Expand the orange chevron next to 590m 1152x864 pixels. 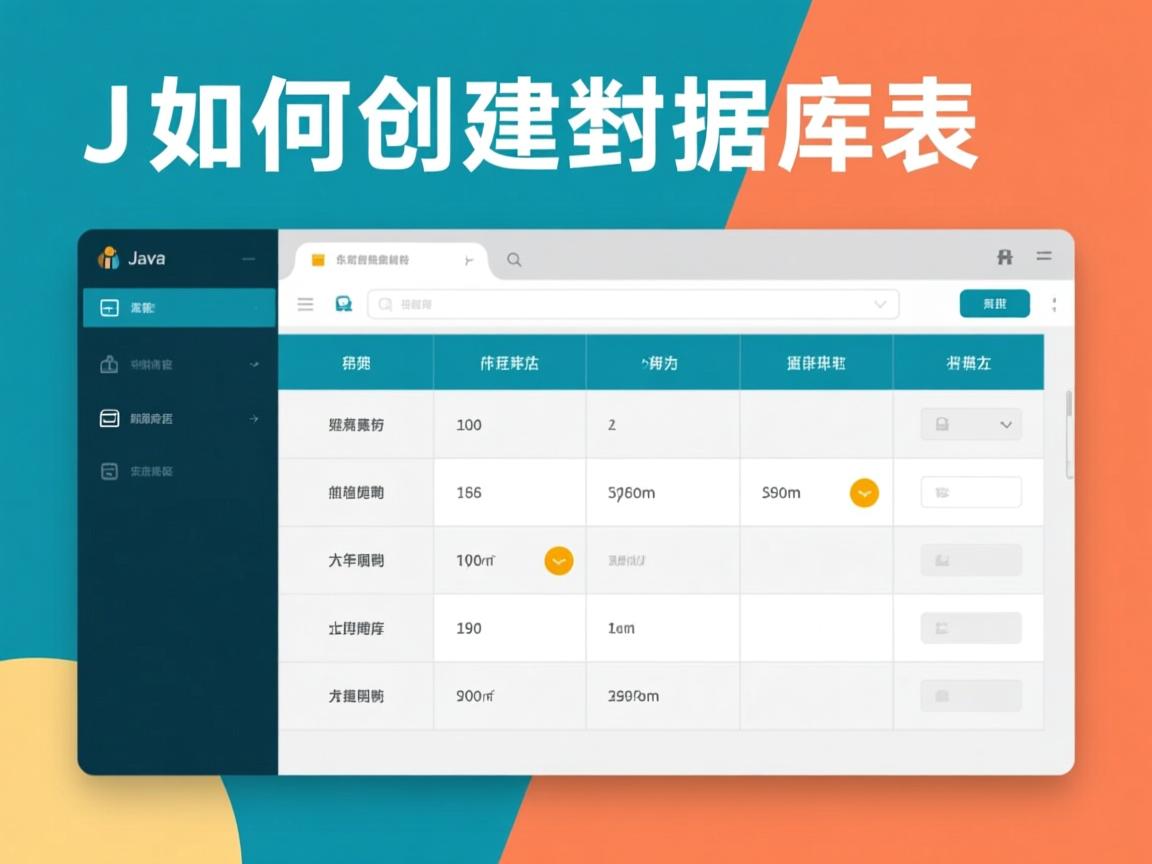tap(864, 493)
